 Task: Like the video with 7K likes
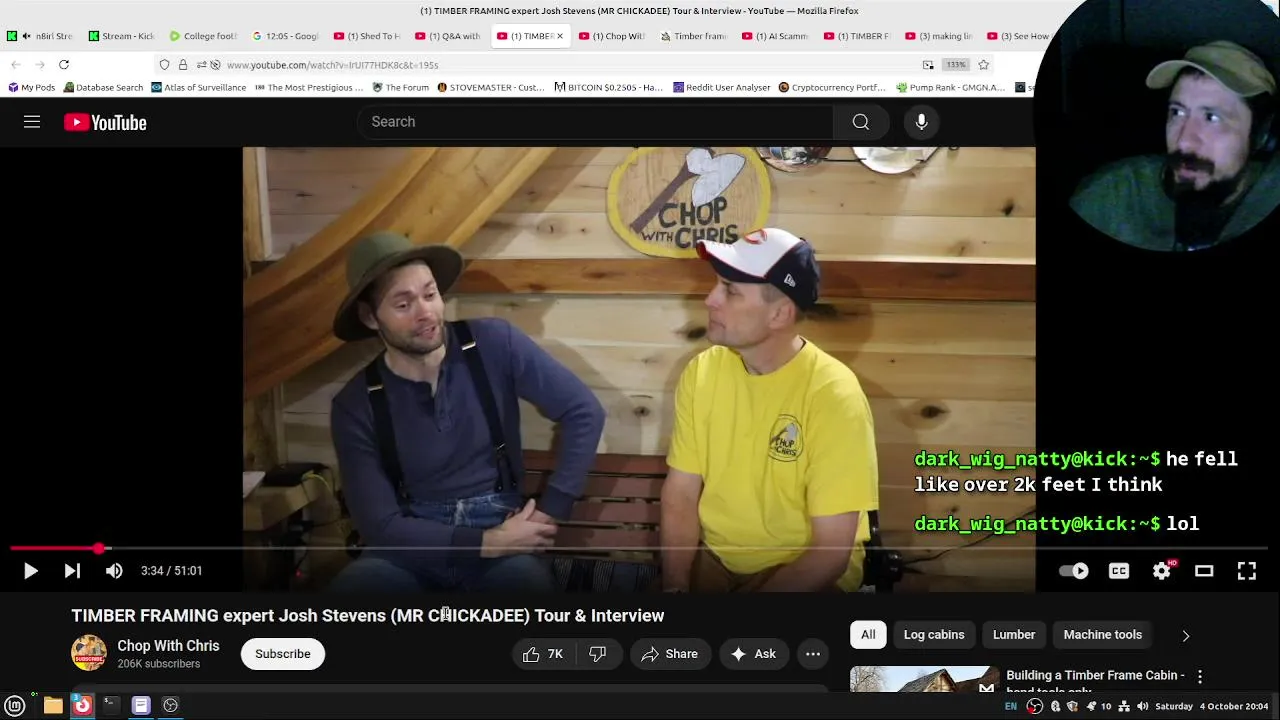click(x=543, y=654)
